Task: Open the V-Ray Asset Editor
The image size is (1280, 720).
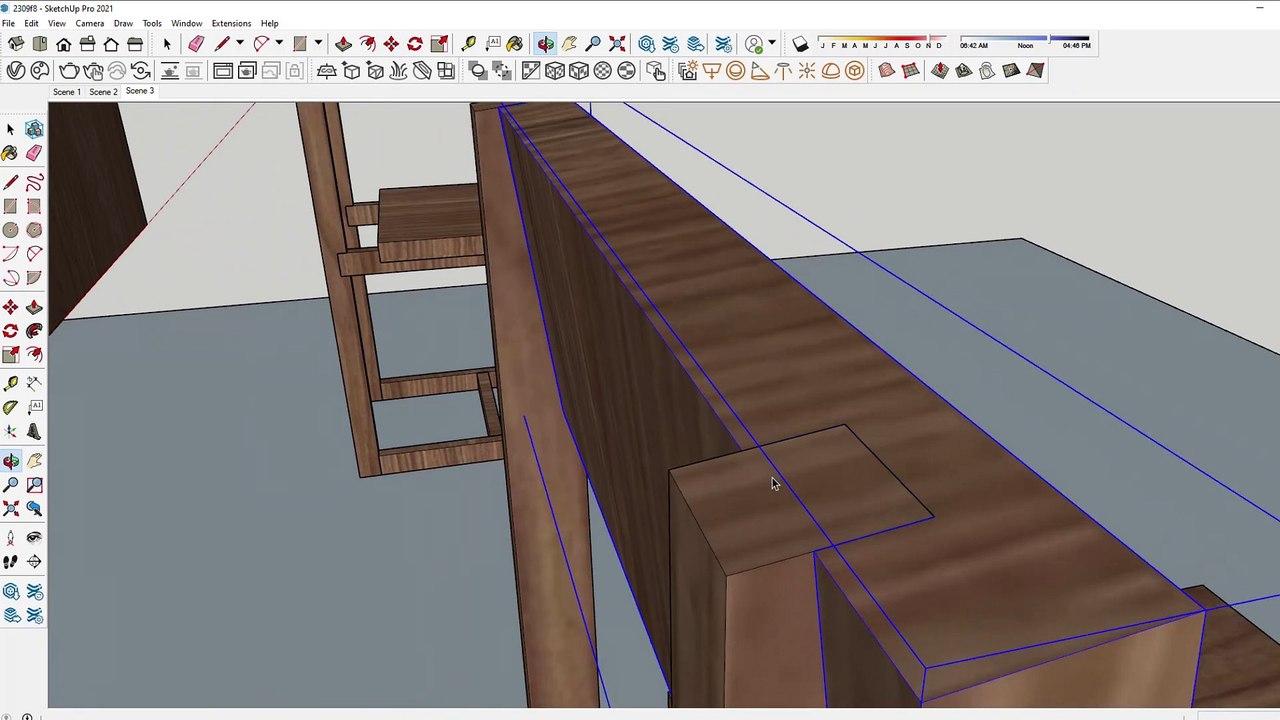Action: (x=16, y=70)
